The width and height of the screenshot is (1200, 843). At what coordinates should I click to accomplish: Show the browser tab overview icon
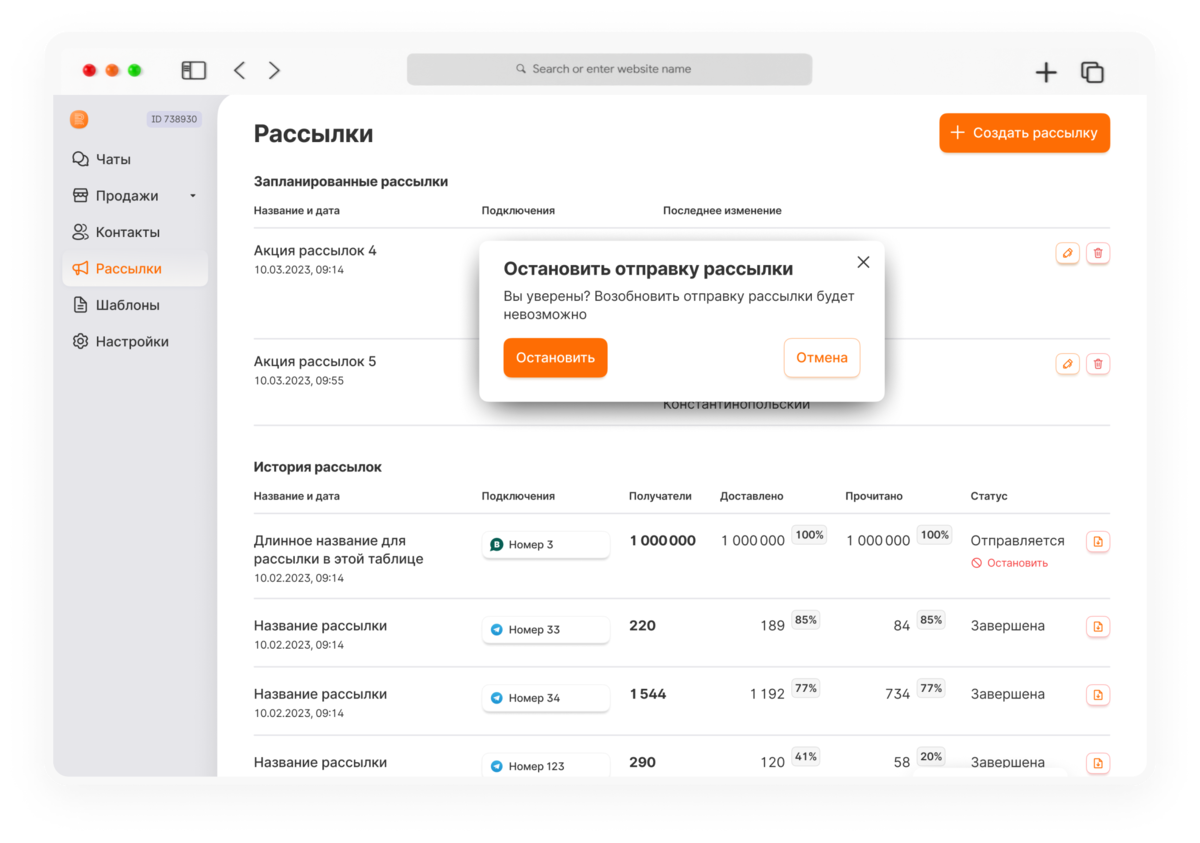tap(1092, 72)
